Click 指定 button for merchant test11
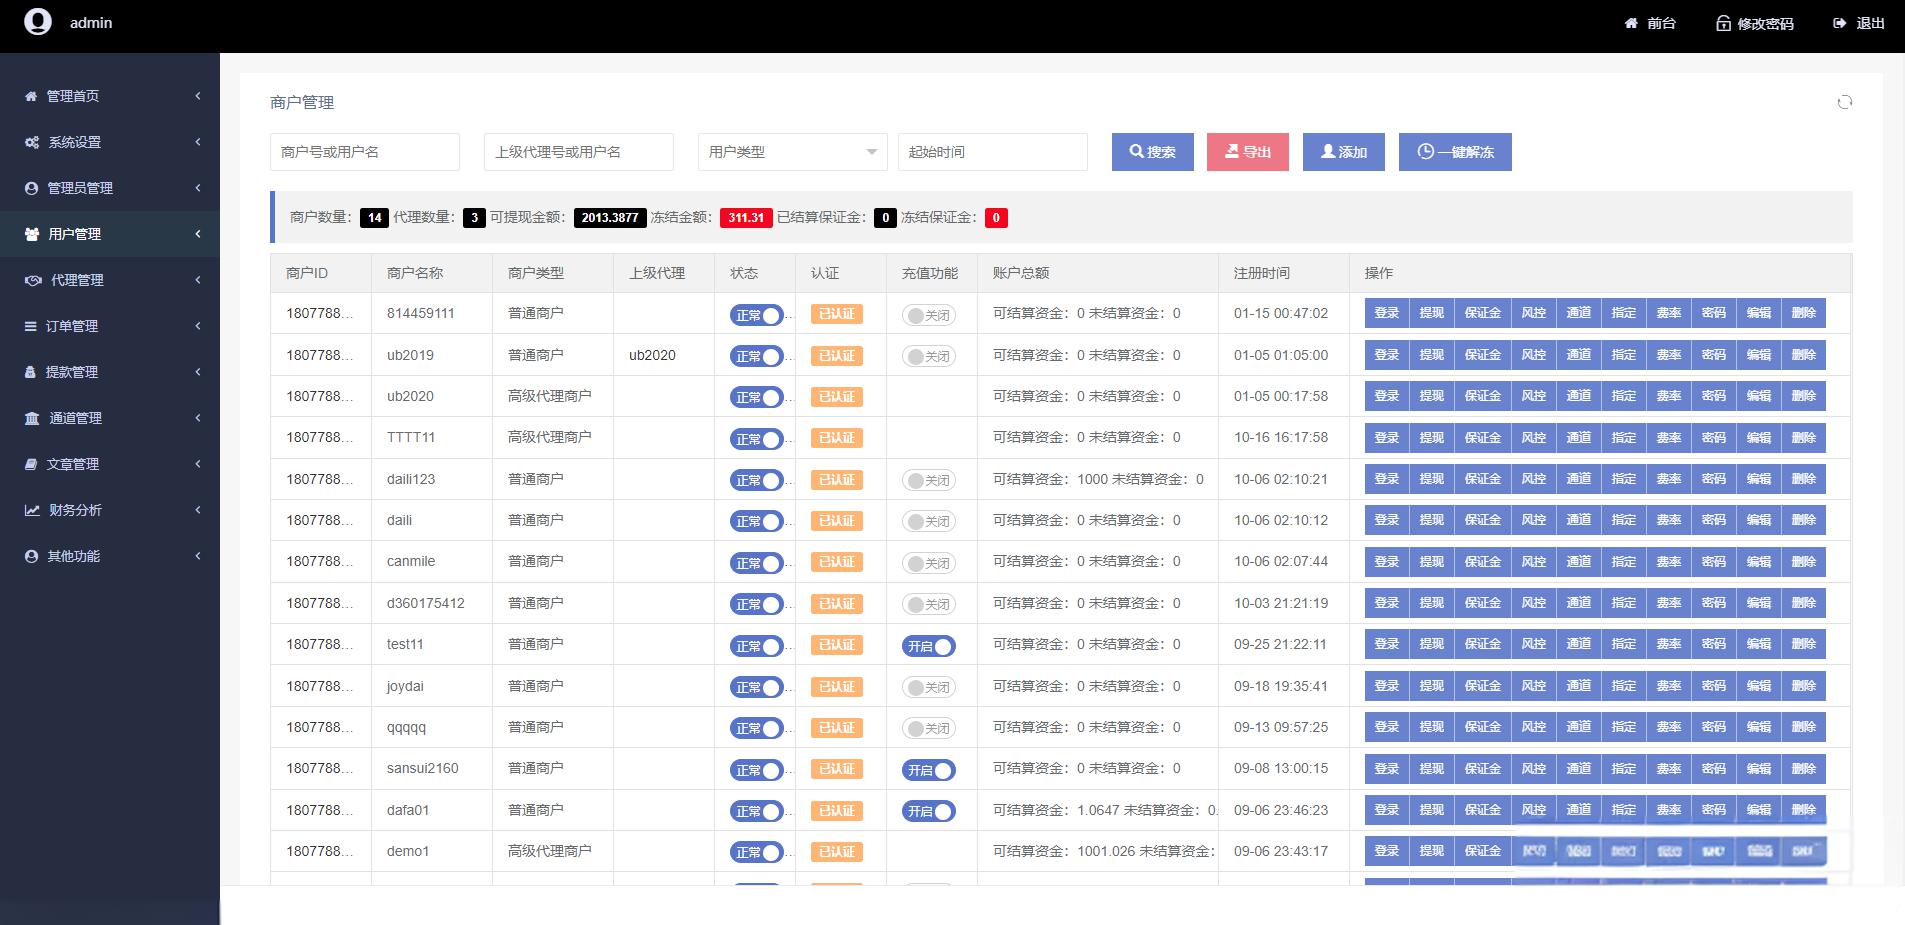 [1624, 644]
